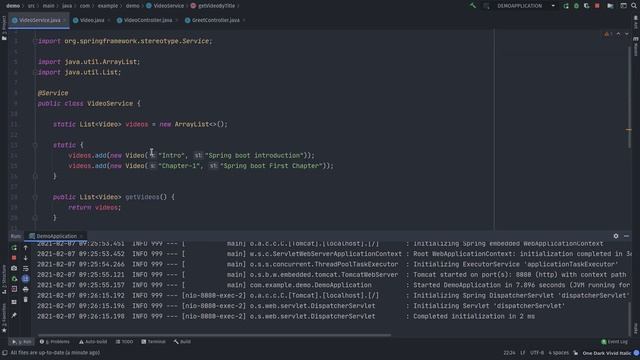The width and height of the screenshot is (640, 360).
Task: Click the demo project breadcrumb
Action: (x=13, y=6)
